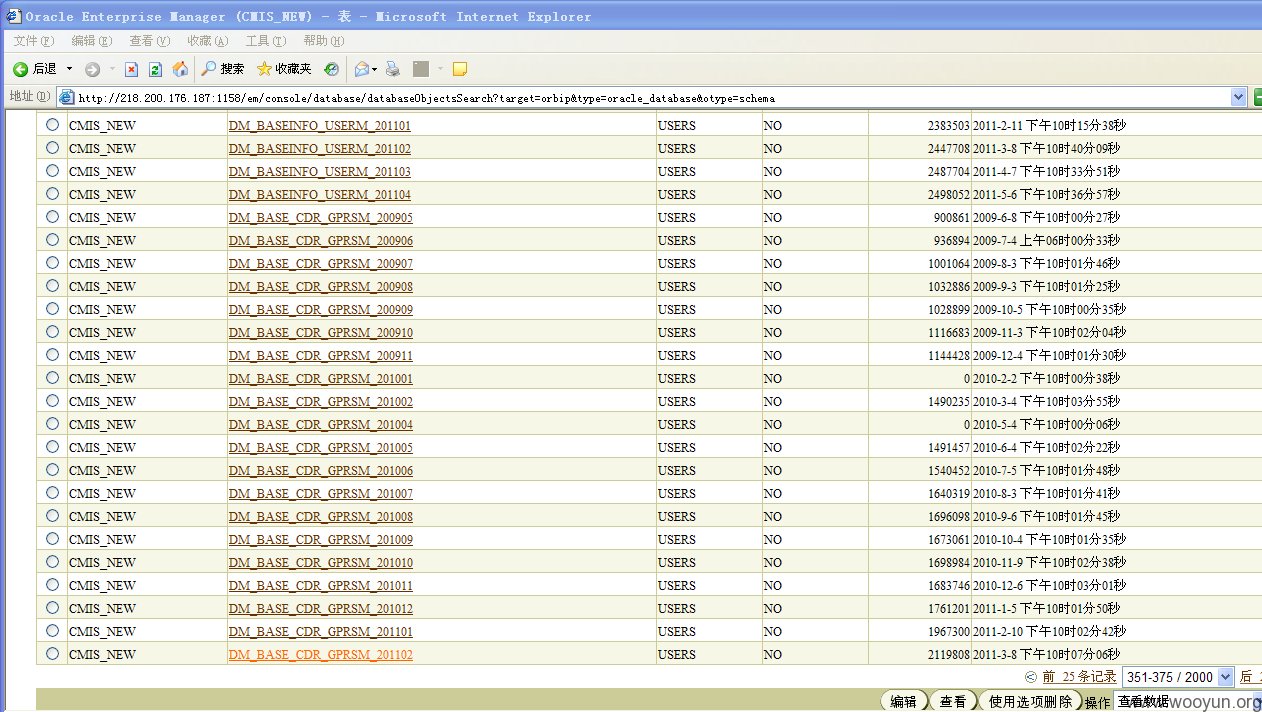The width and height of the screenshot is (1262, 712).
Task: Go to previous records via 前 25 条记录 link
Action: pyautogui.click(x=1079, y=677)
